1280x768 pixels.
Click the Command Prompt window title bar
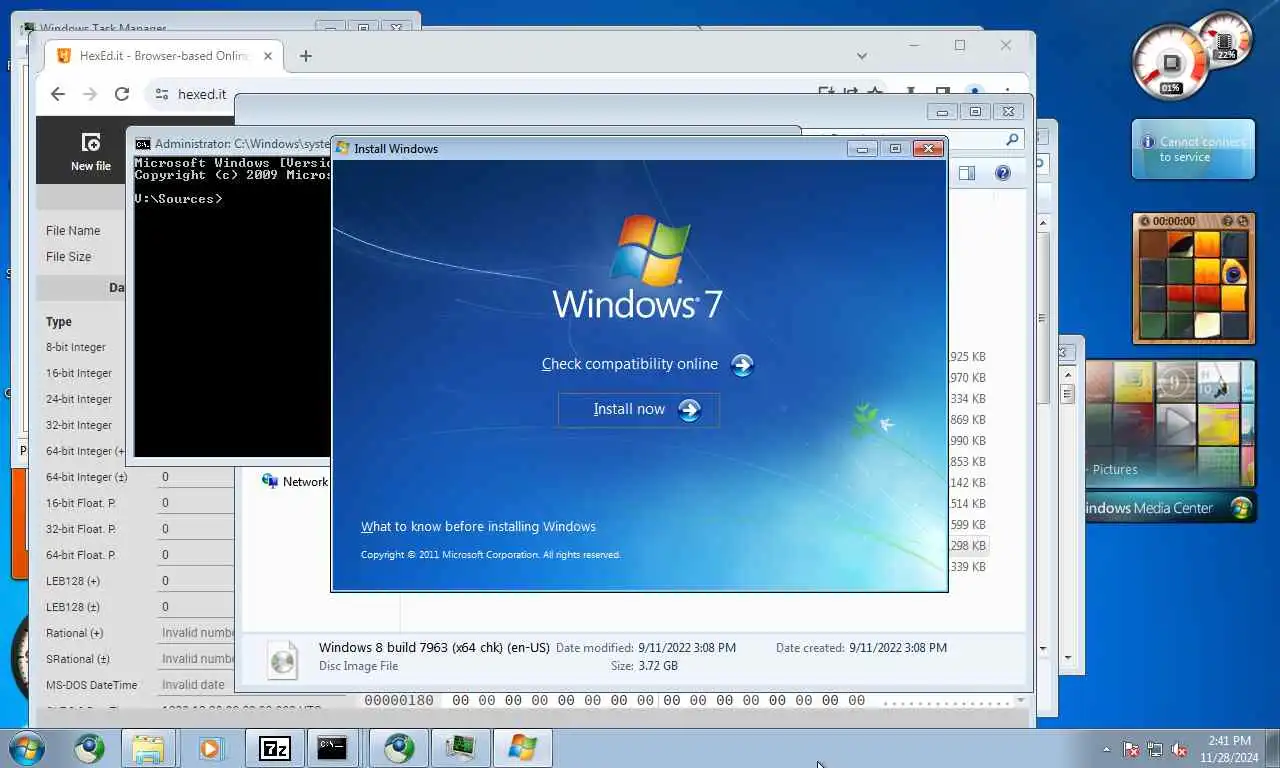click(232, 144)
